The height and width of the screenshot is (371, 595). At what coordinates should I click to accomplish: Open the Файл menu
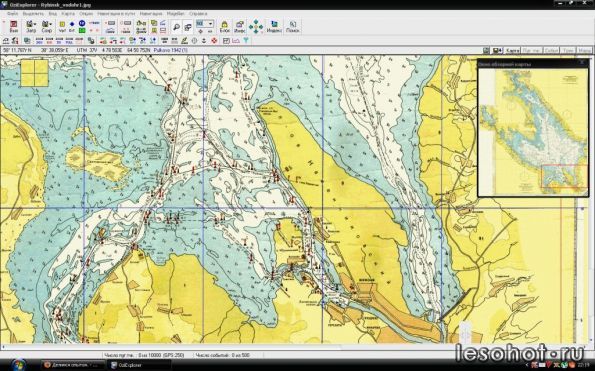[x=13, y=14]
